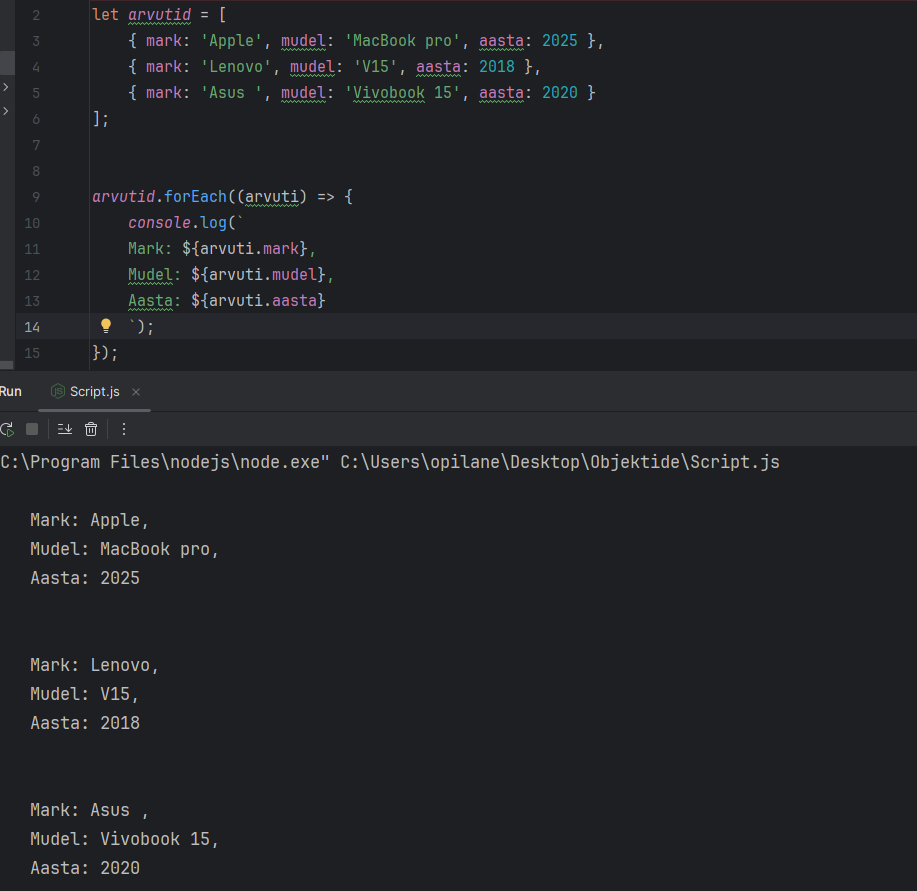The image size is (917, 891).
Task: Clear console output with trash icon
Action: 91,429
